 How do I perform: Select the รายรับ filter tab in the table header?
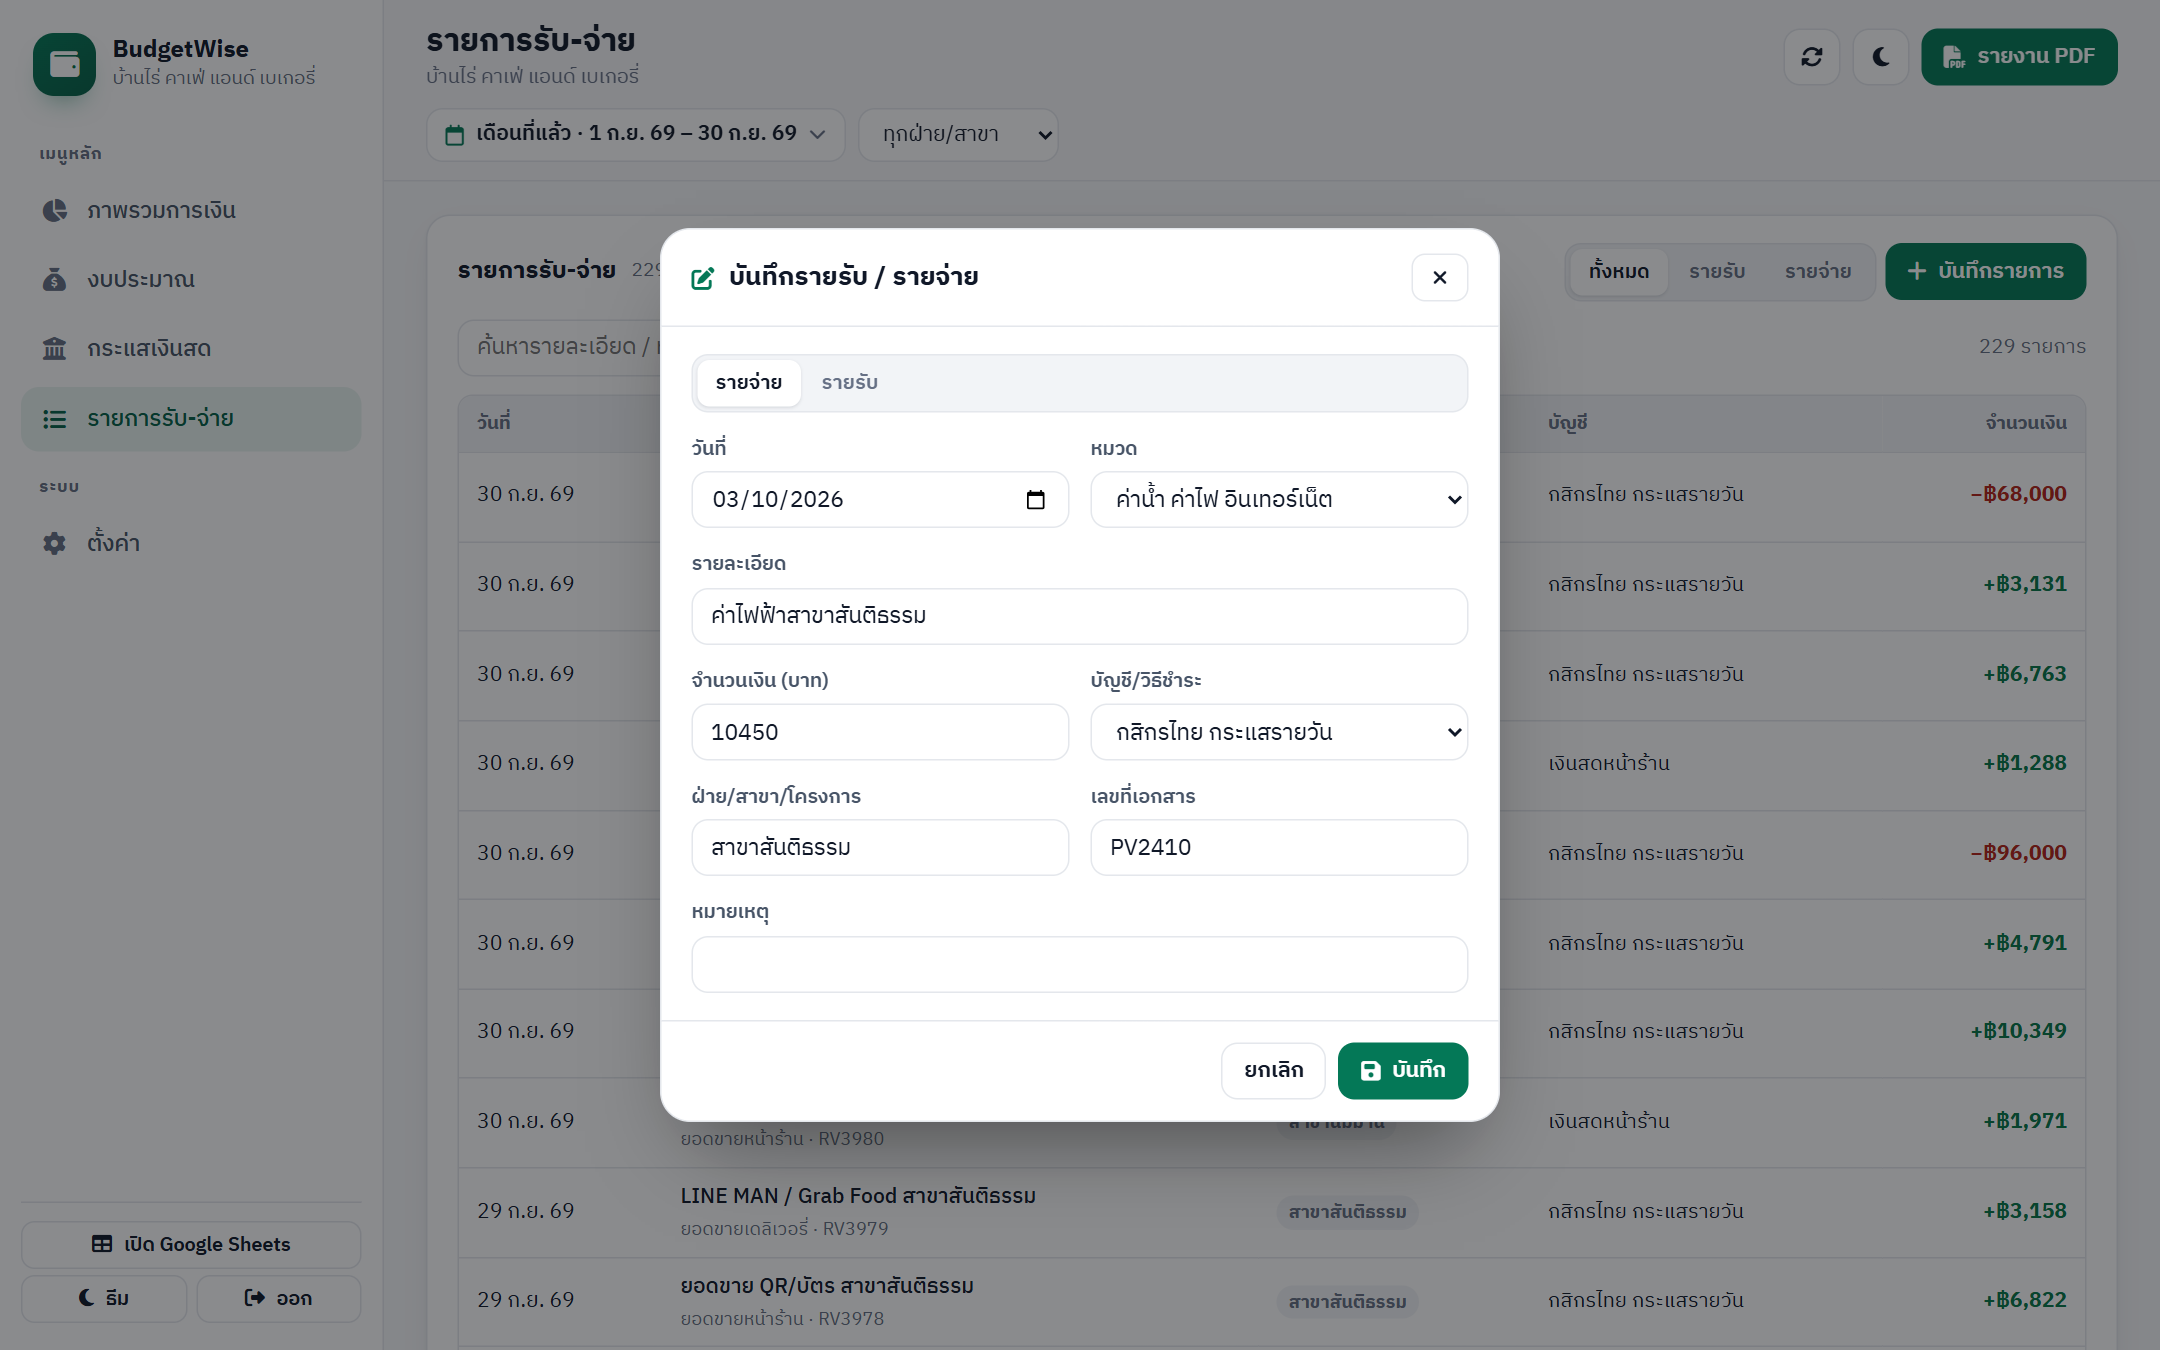[1716, 272]
